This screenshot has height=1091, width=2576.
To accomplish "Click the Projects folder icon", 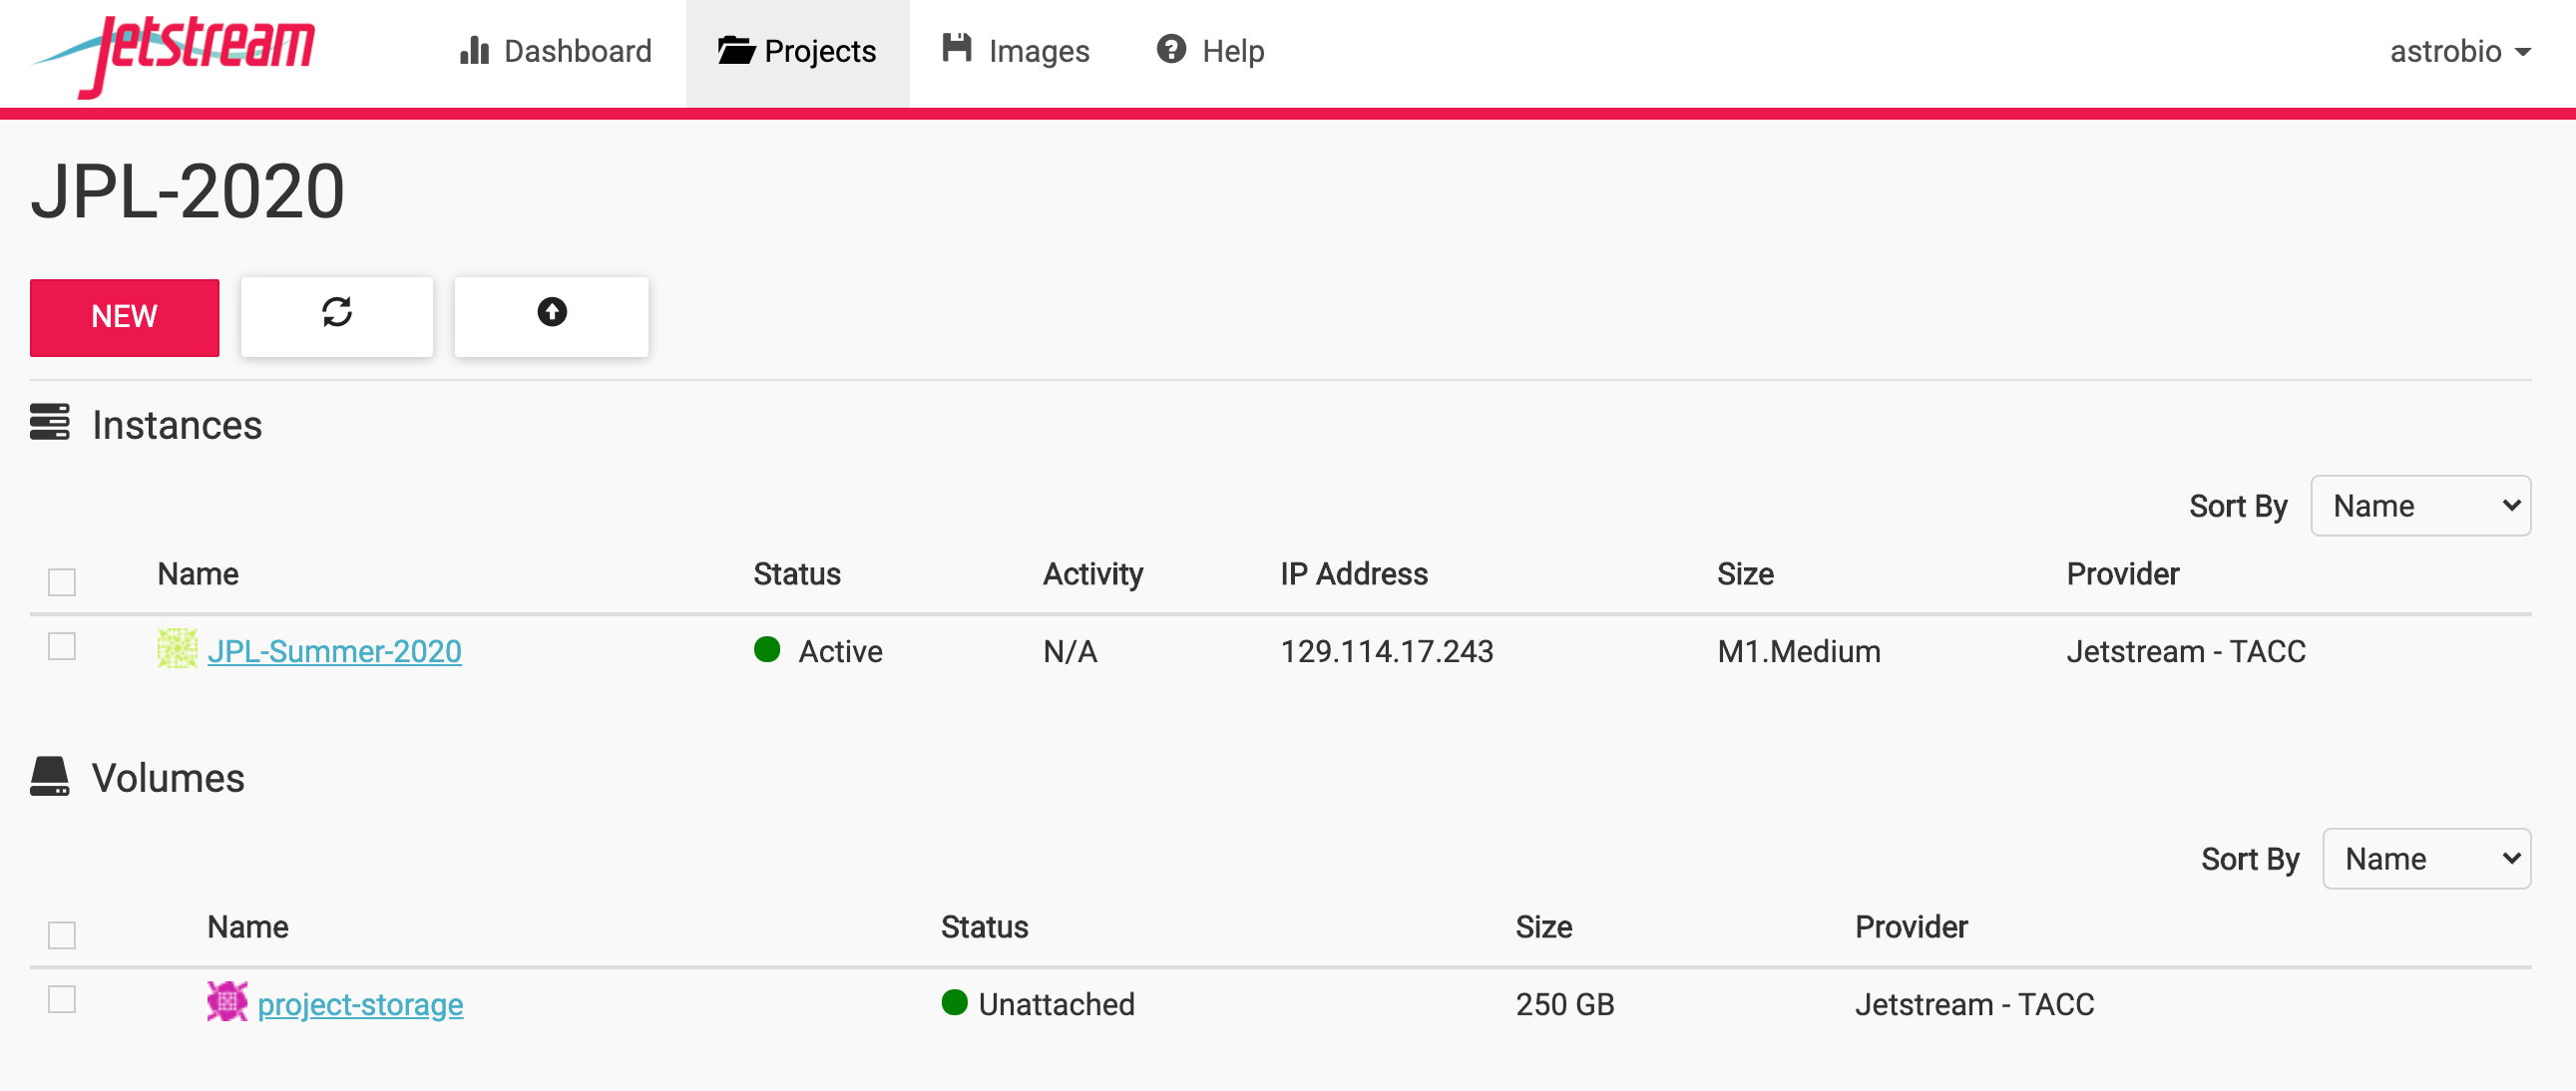I will 735,50.
